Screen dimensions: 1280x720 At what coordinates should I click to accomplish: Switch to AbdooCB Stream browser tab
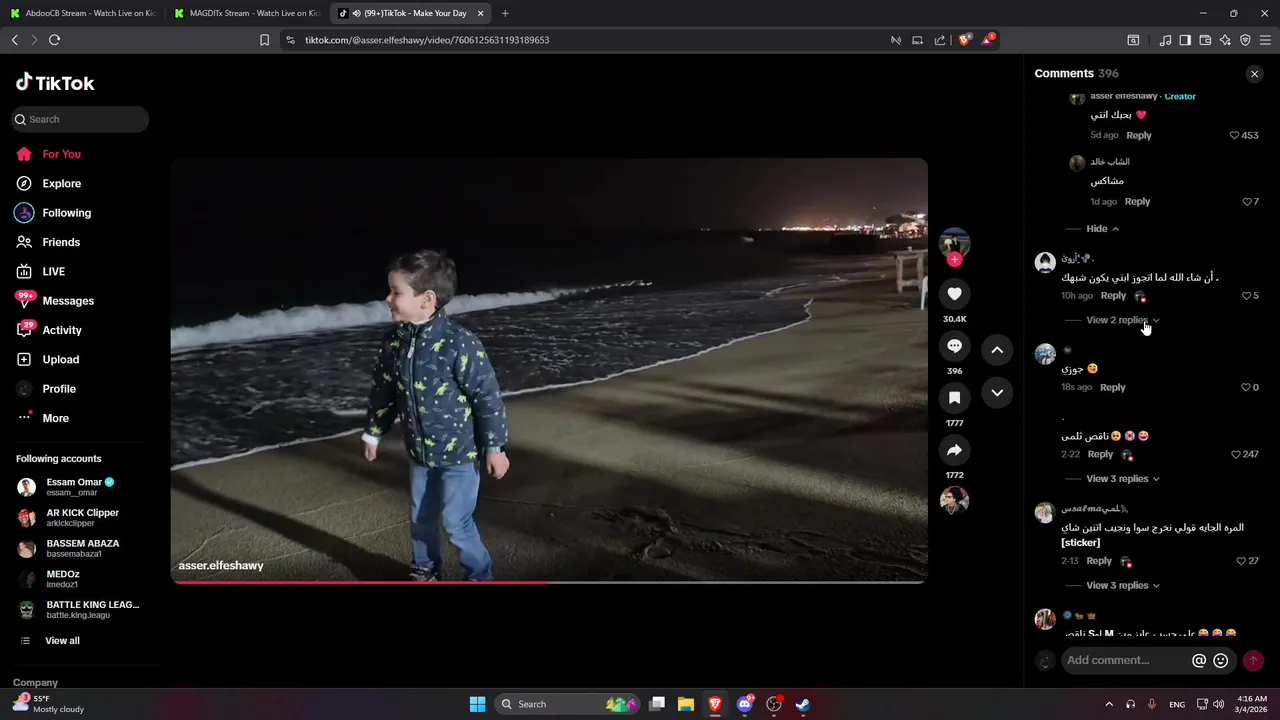[x=82, y=13]
